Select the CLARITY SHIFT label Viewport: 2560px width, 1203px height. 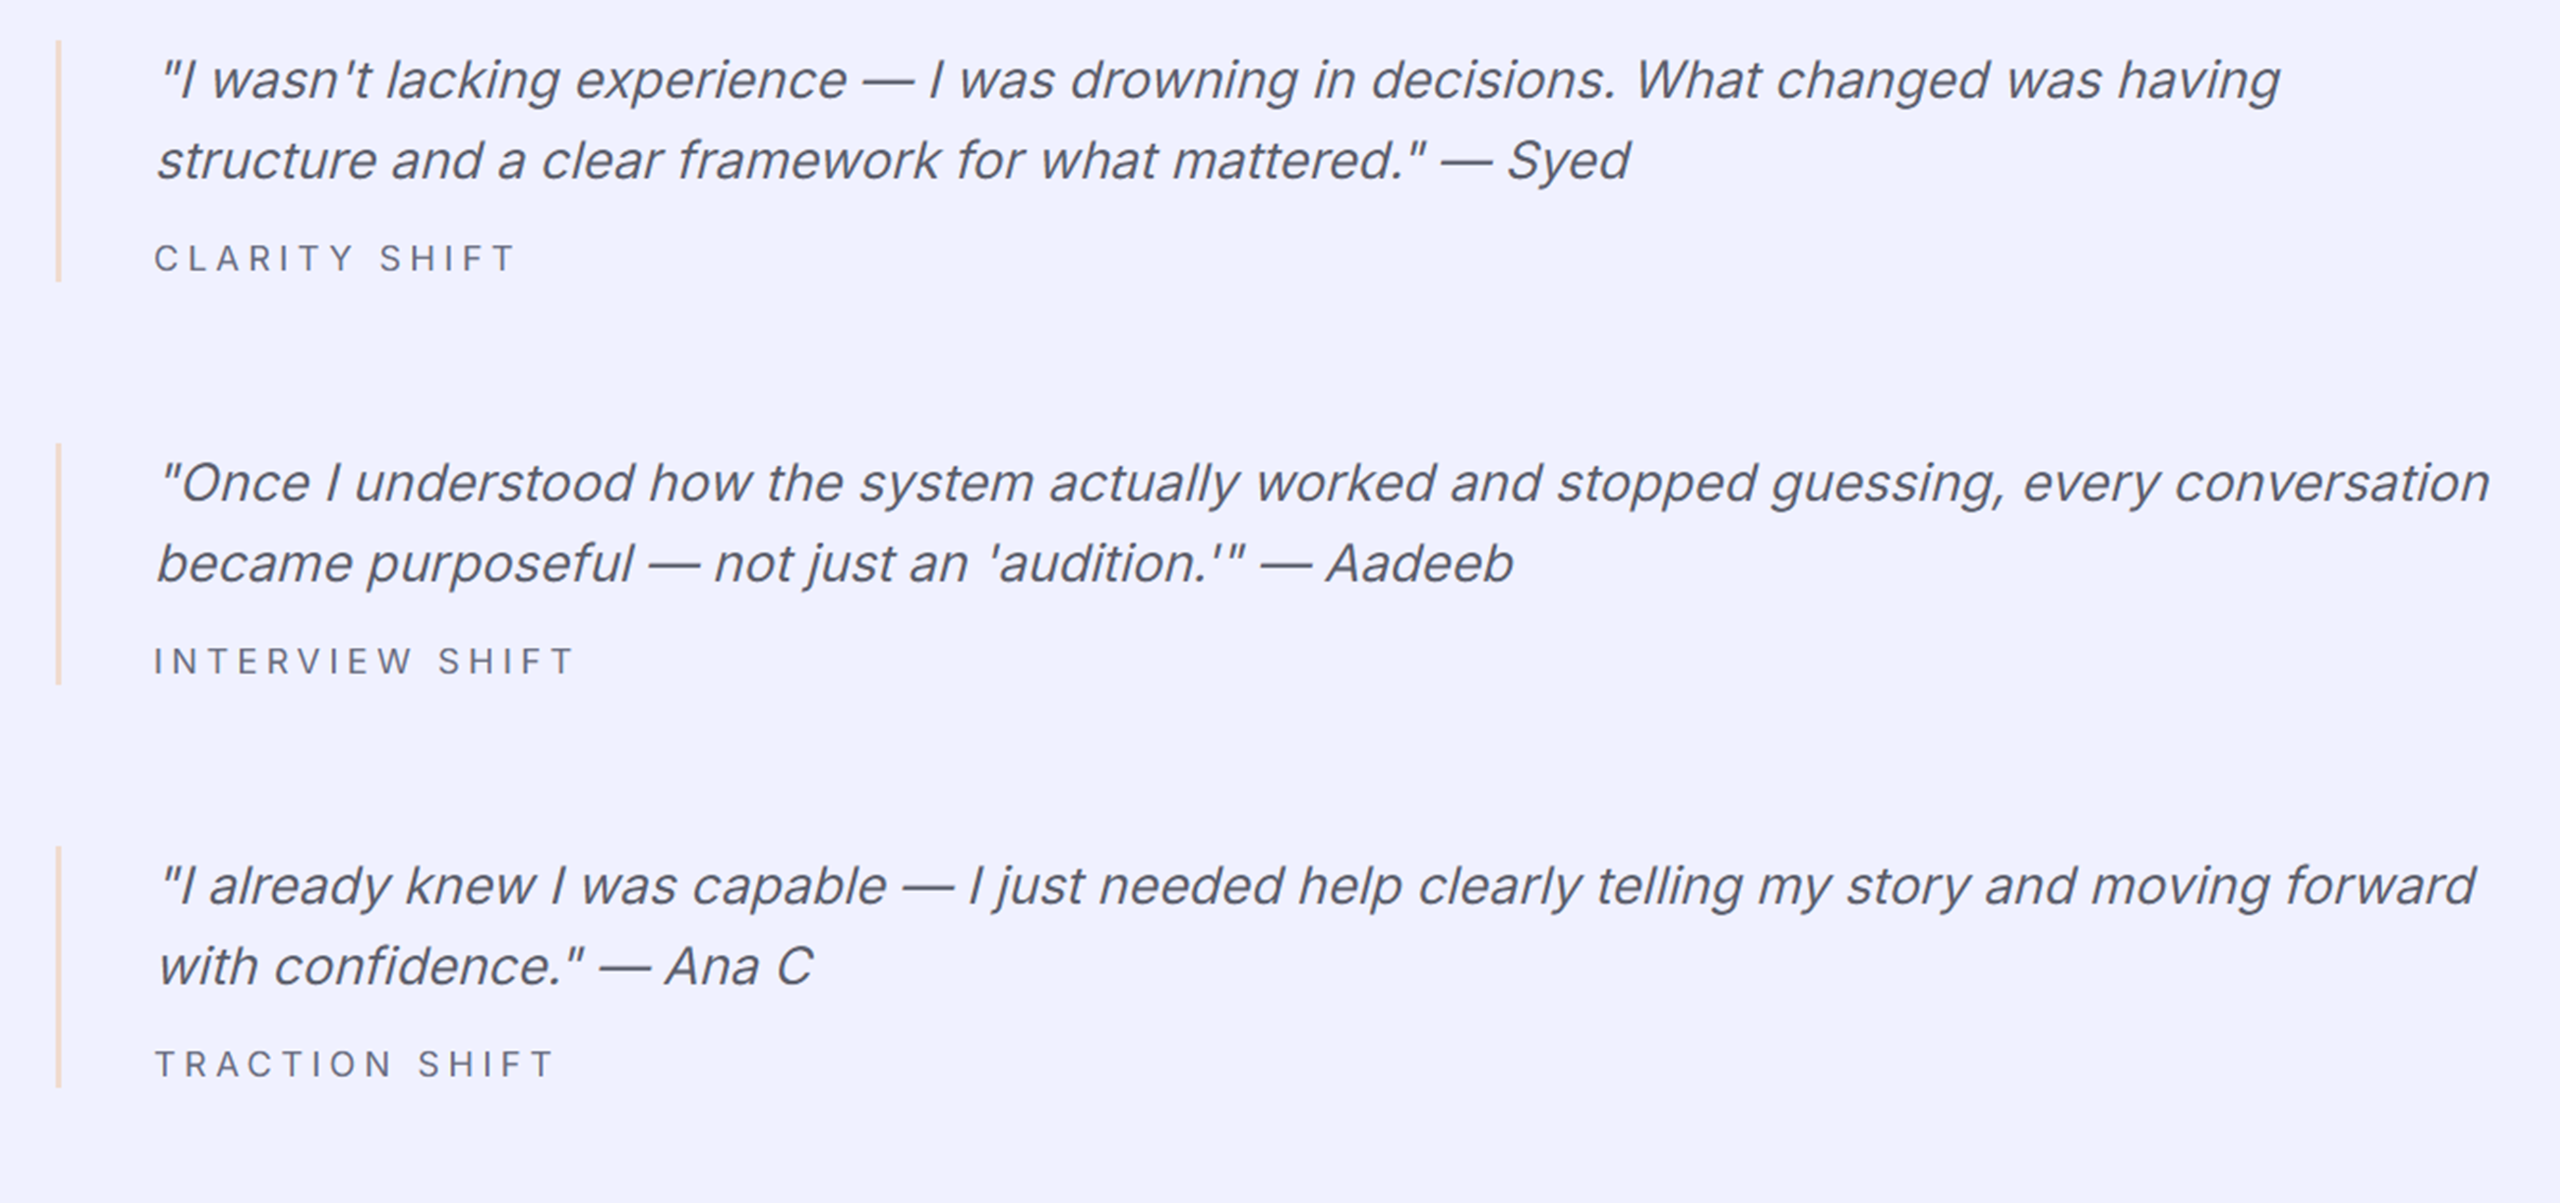[x=335, y=259]
